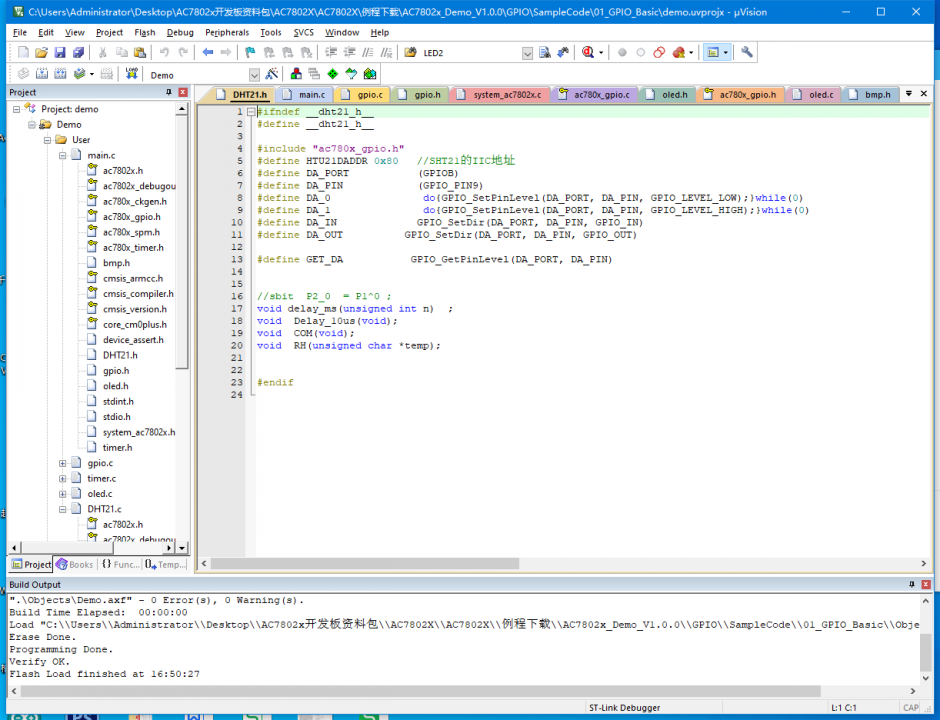This screenshot has height=720, width=940.
Task: Click the Cut scissors icon
Action: click(x=103, y=53)
